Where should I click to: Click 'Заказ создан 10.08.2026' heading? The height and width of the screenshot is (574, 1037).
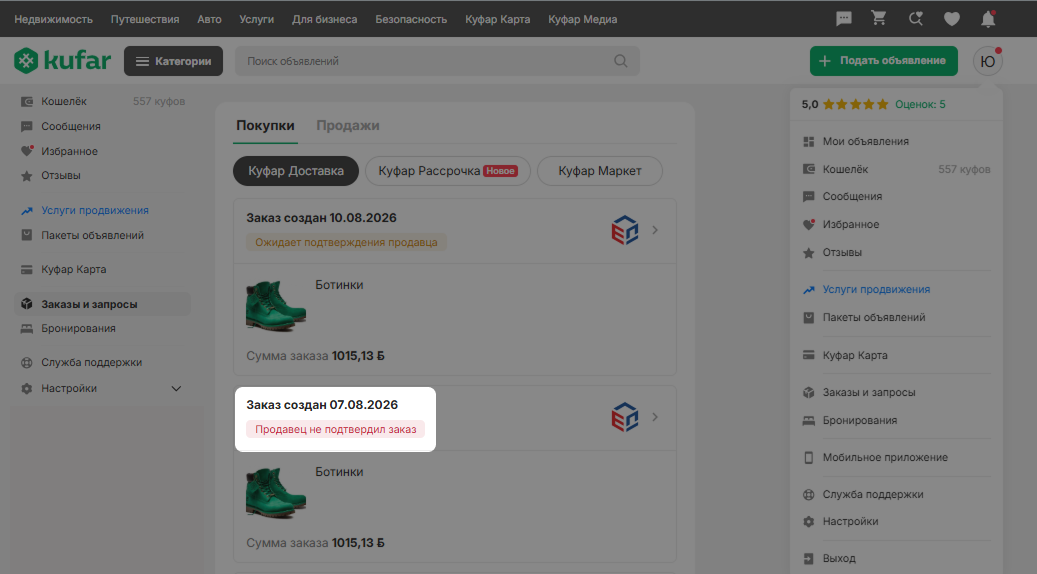[321, 218]
